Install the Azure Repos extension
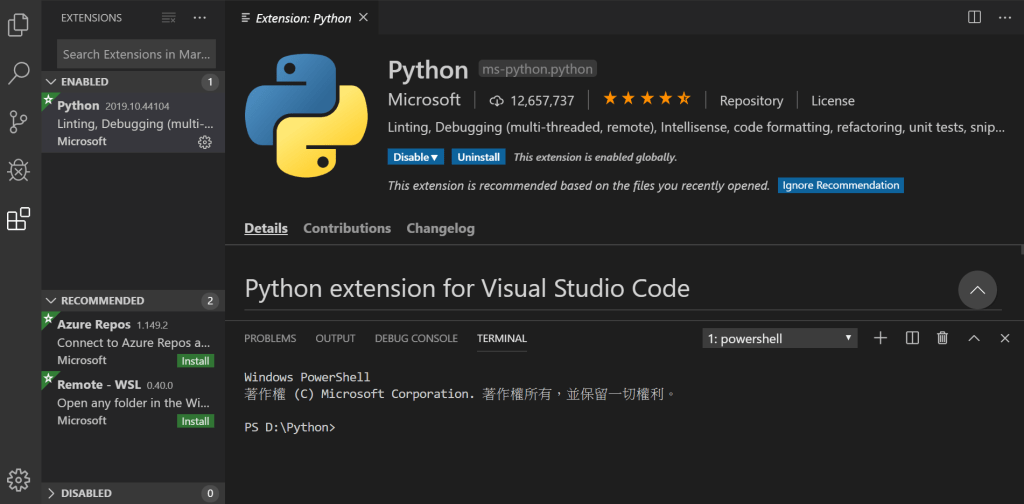Screen dimensions: 1024x504 tap(195, 361)
